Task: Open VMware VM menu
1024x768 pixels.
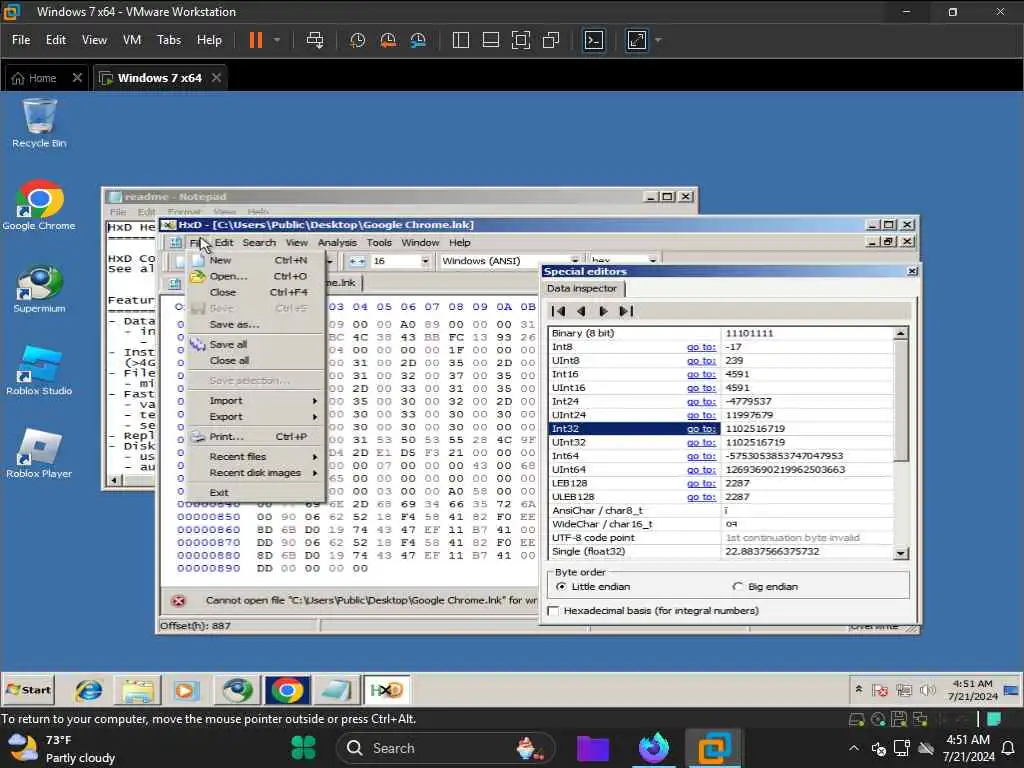Action: 132,40
